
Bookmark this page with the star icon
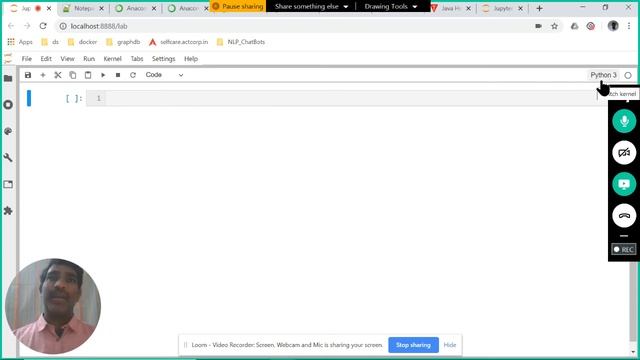pyautogui.click(x=554, y=26)
